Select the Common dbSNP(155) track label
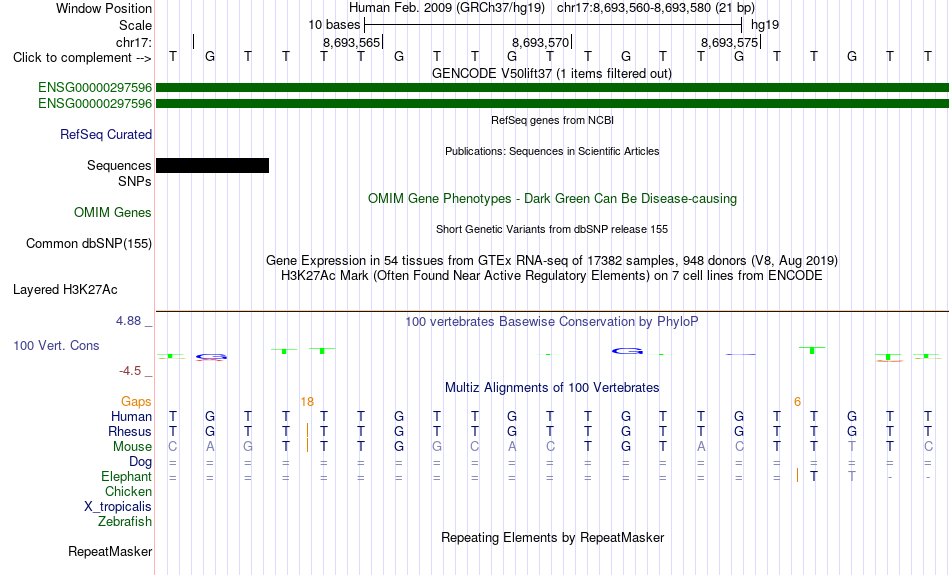Viewport: 950px width, 575px height. coord(88,244)
